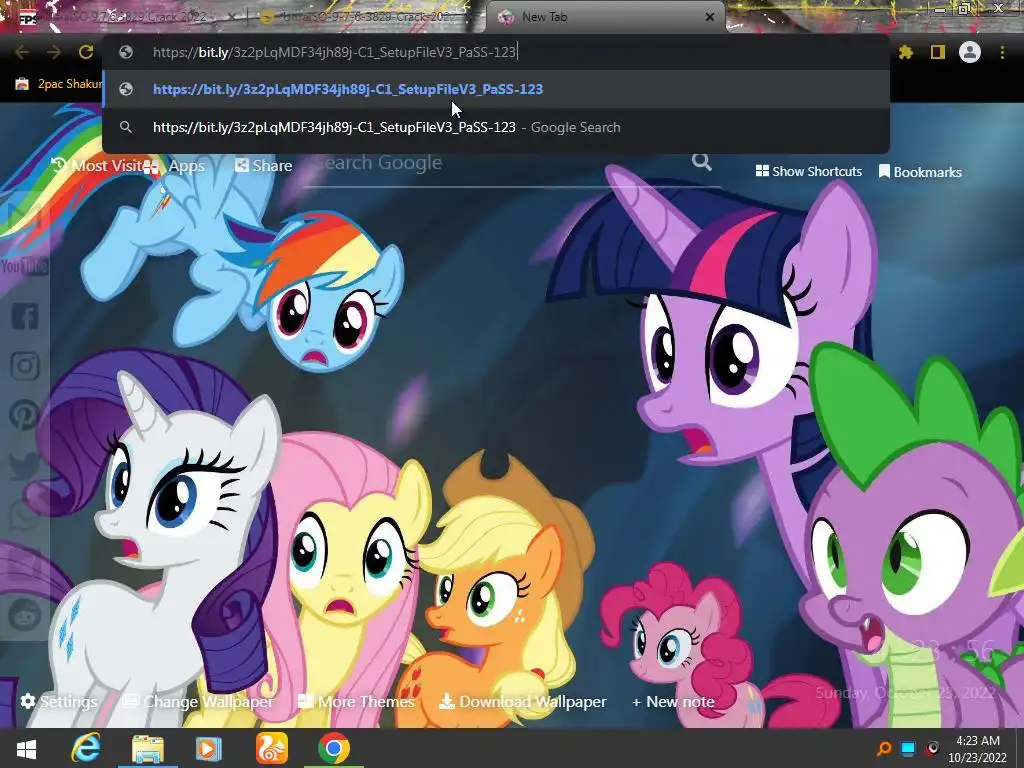The width and height of the screenshot is (1024, 768).
Task: Click inside the address bar URL
Action: click(x=334, y=52)
